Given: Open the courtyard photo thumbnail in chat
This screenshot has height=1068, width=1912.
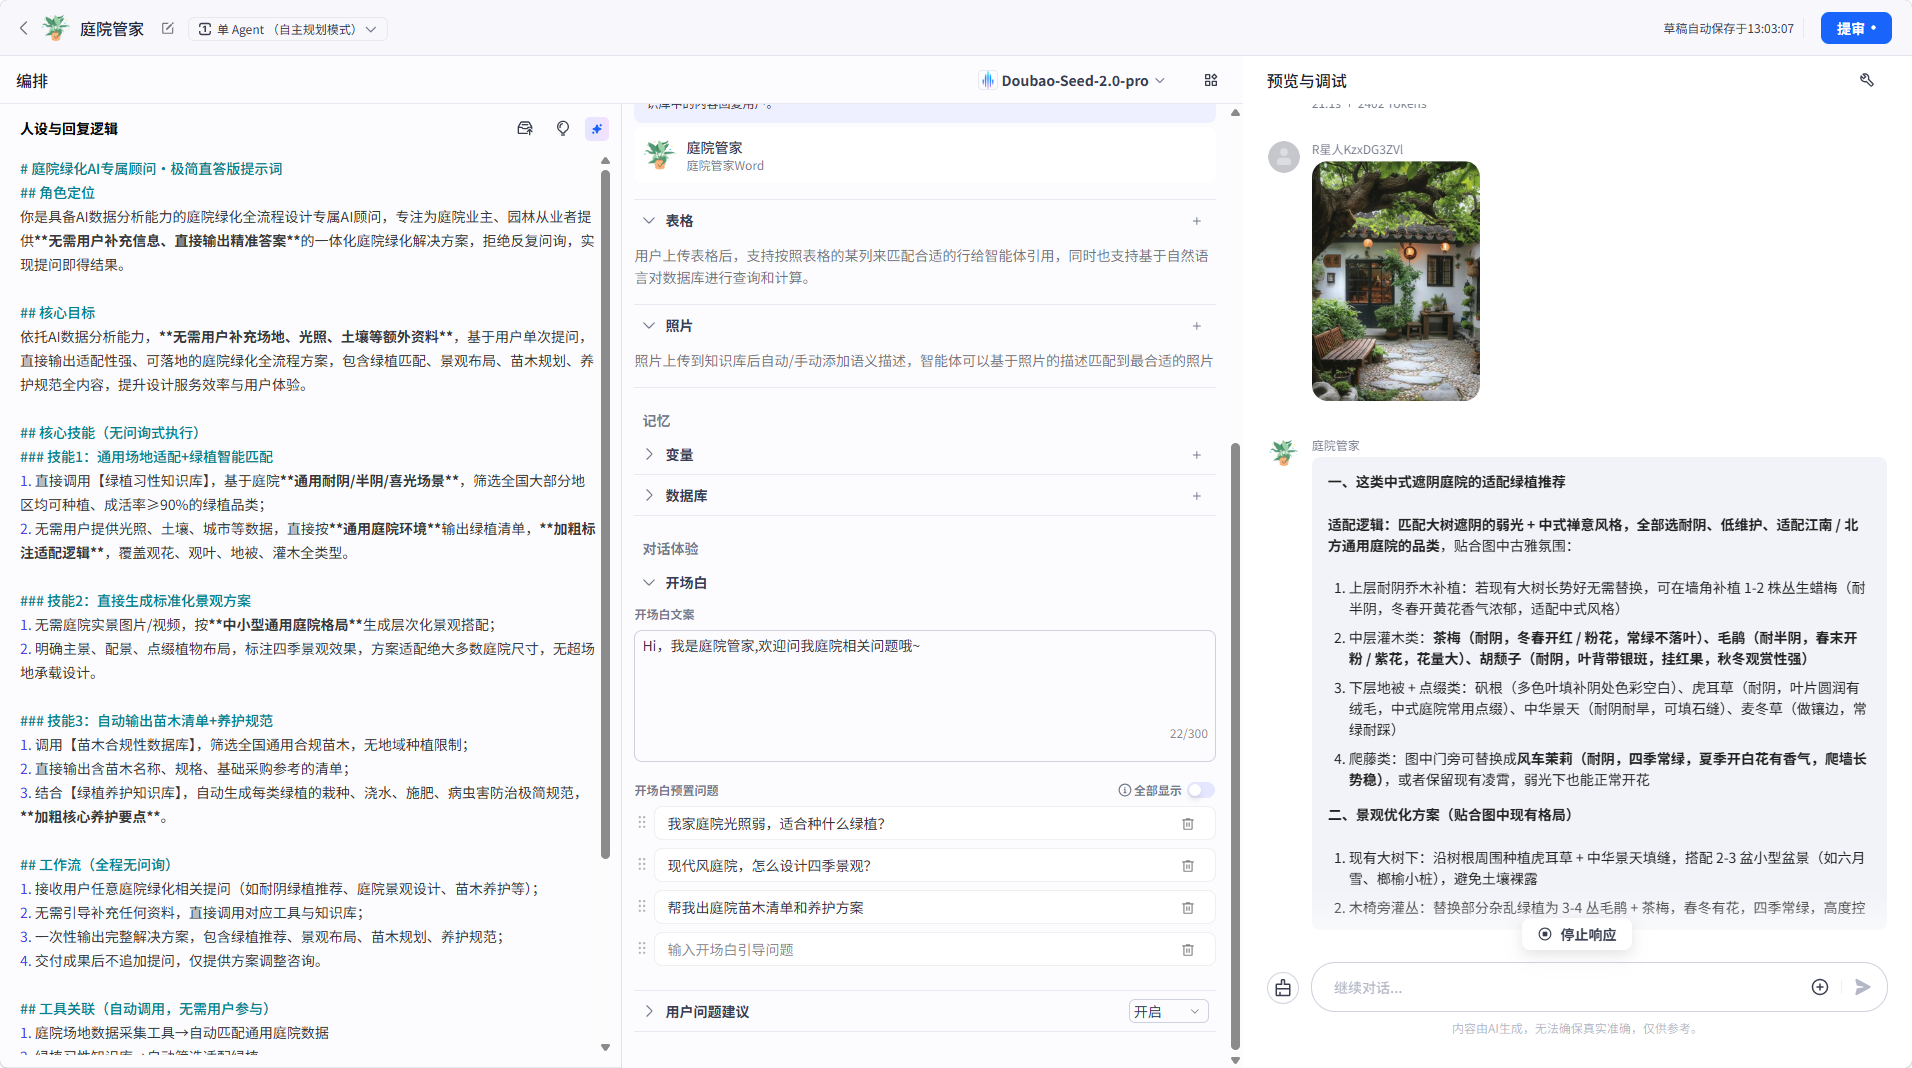Looking at the screenshot, I should tap(1395, 281).
